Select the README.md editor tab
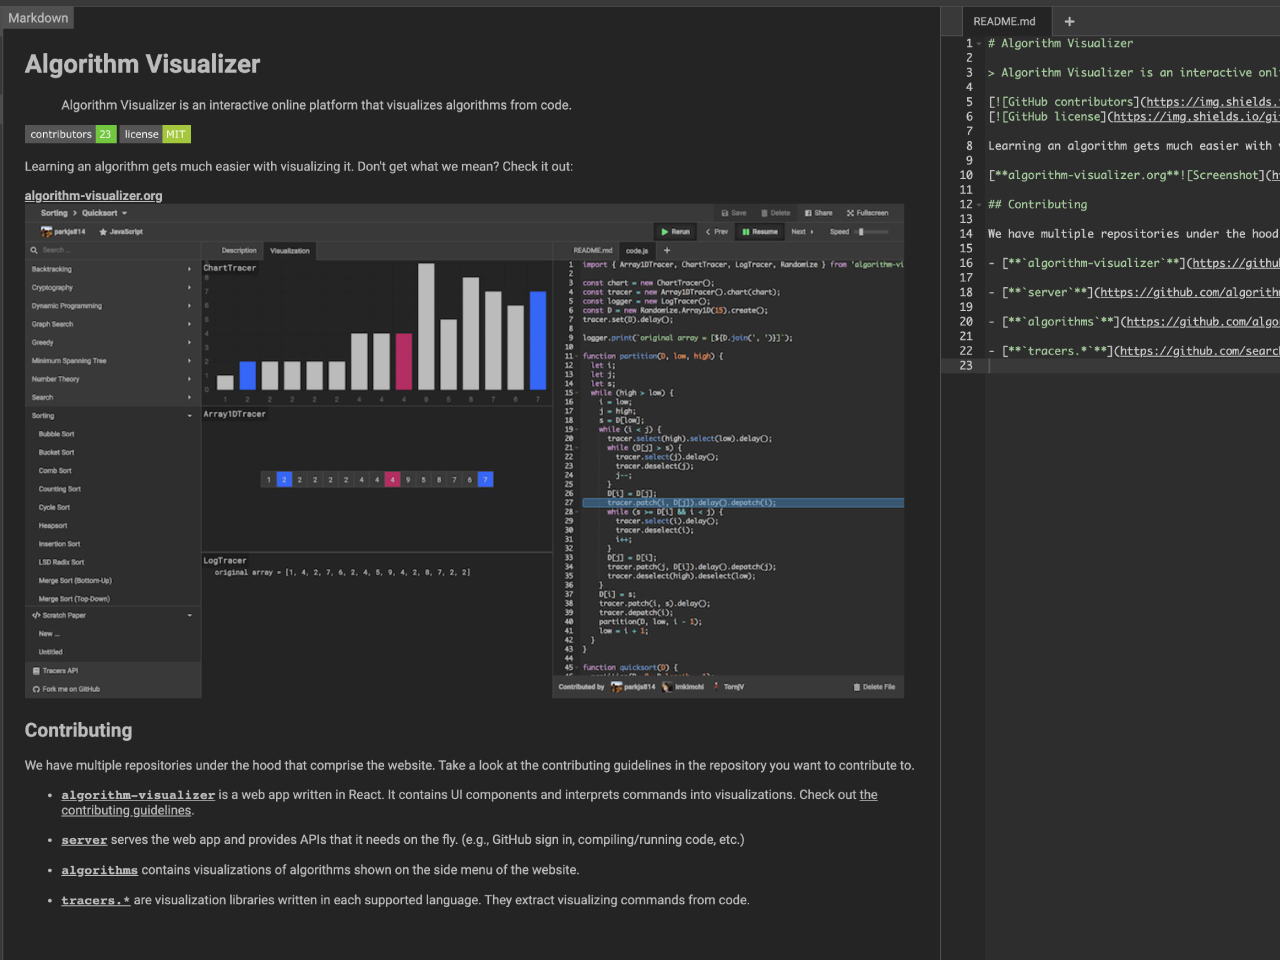 coord(1004,21)
